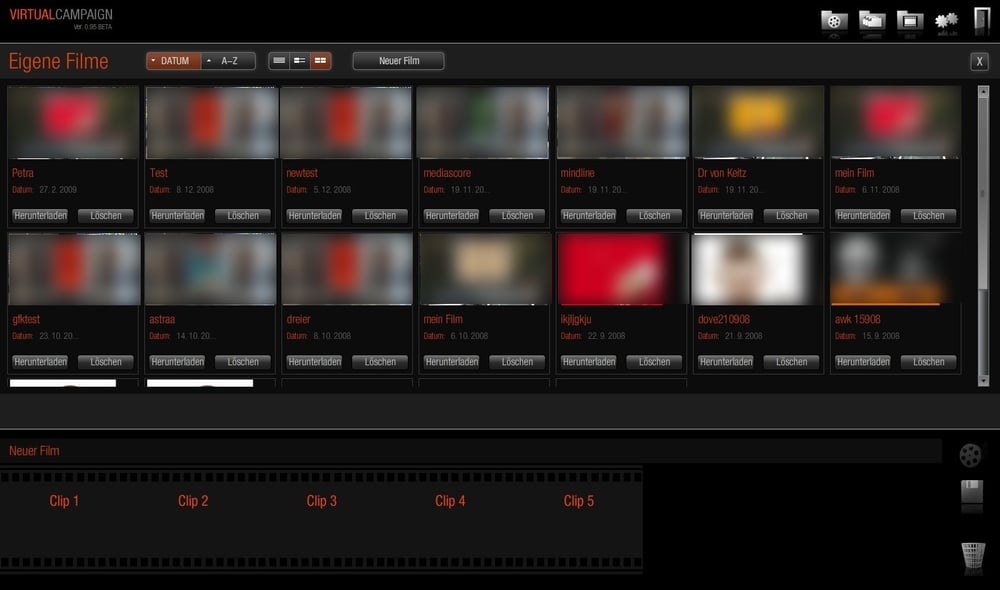Download the Petra film
The image size is (1000, 590).
point(40,216)
